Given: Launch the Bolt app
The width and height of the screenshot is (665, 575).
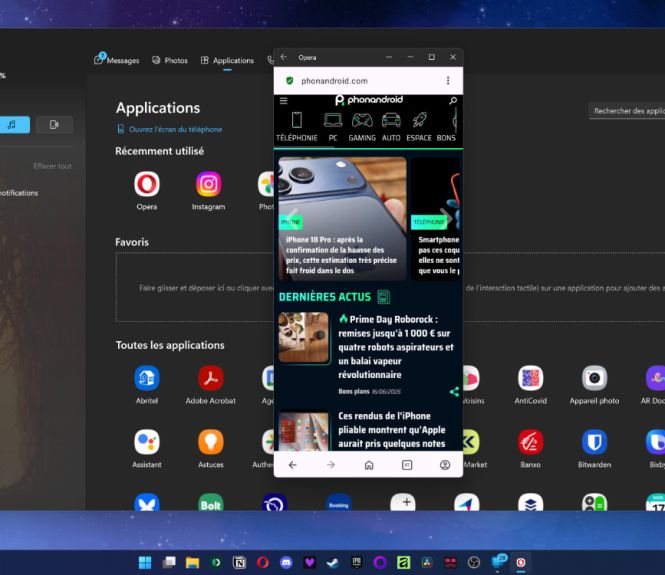Looking at the screenshot, I should point(211,503).
